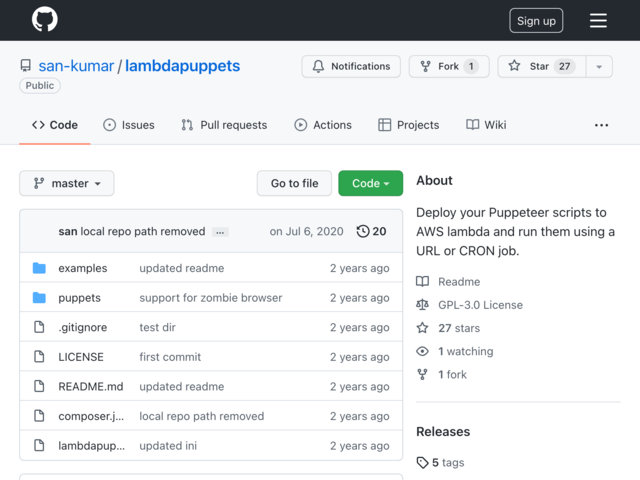Open the 'test dir' commit message

point(158,327)
